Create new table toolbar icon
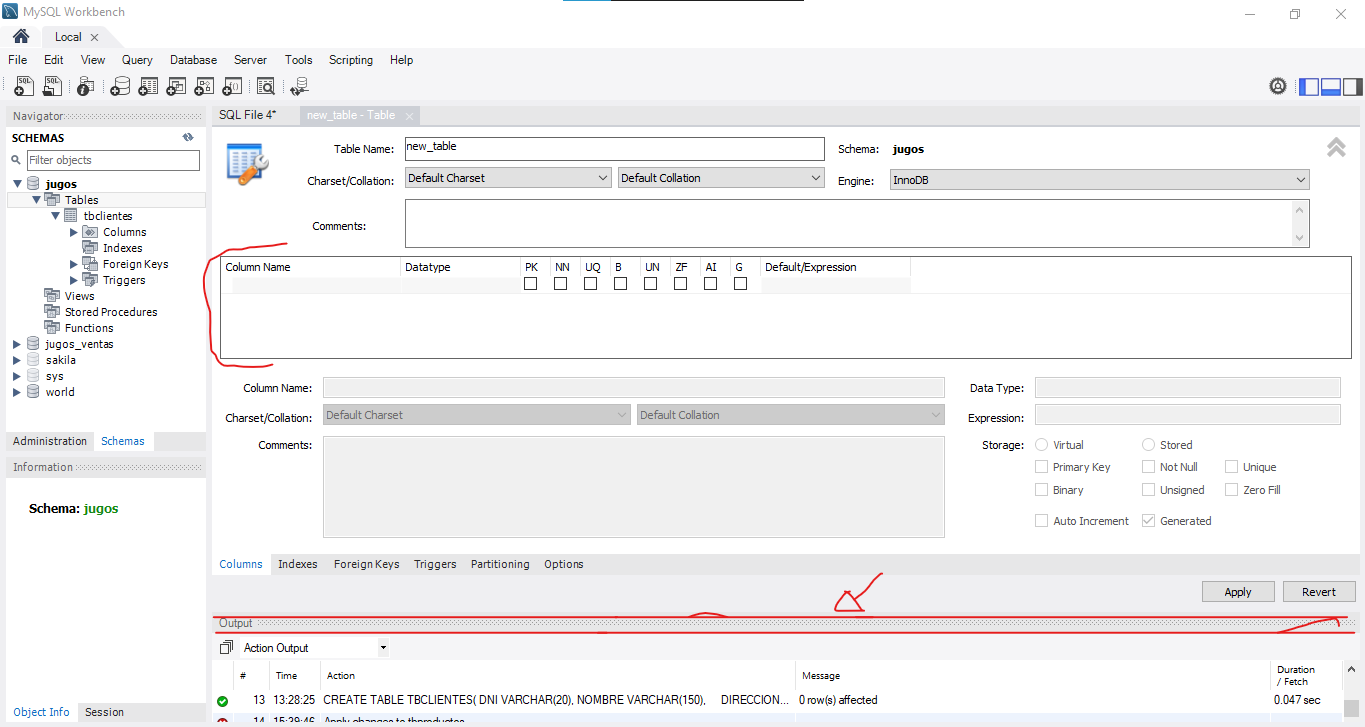The width and height of the screenshot is (1365, 727). [148, 86]
